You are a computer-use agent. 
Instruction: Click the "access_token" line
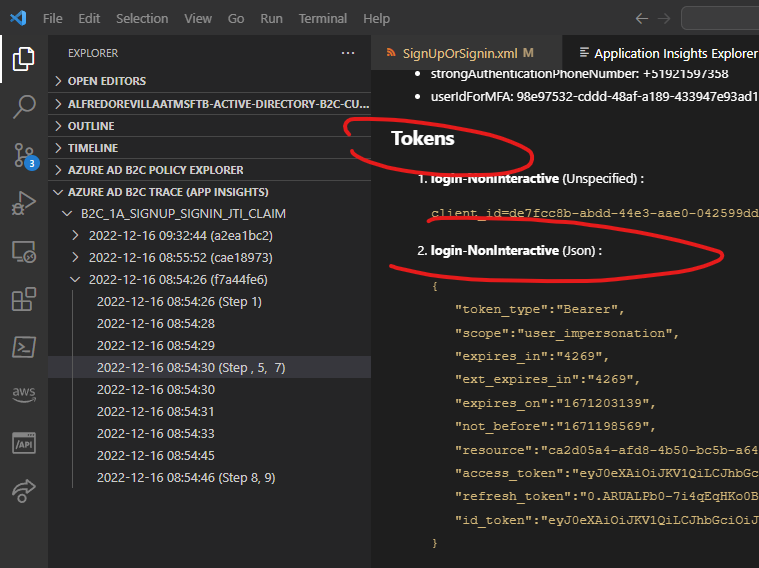[607, 473]
